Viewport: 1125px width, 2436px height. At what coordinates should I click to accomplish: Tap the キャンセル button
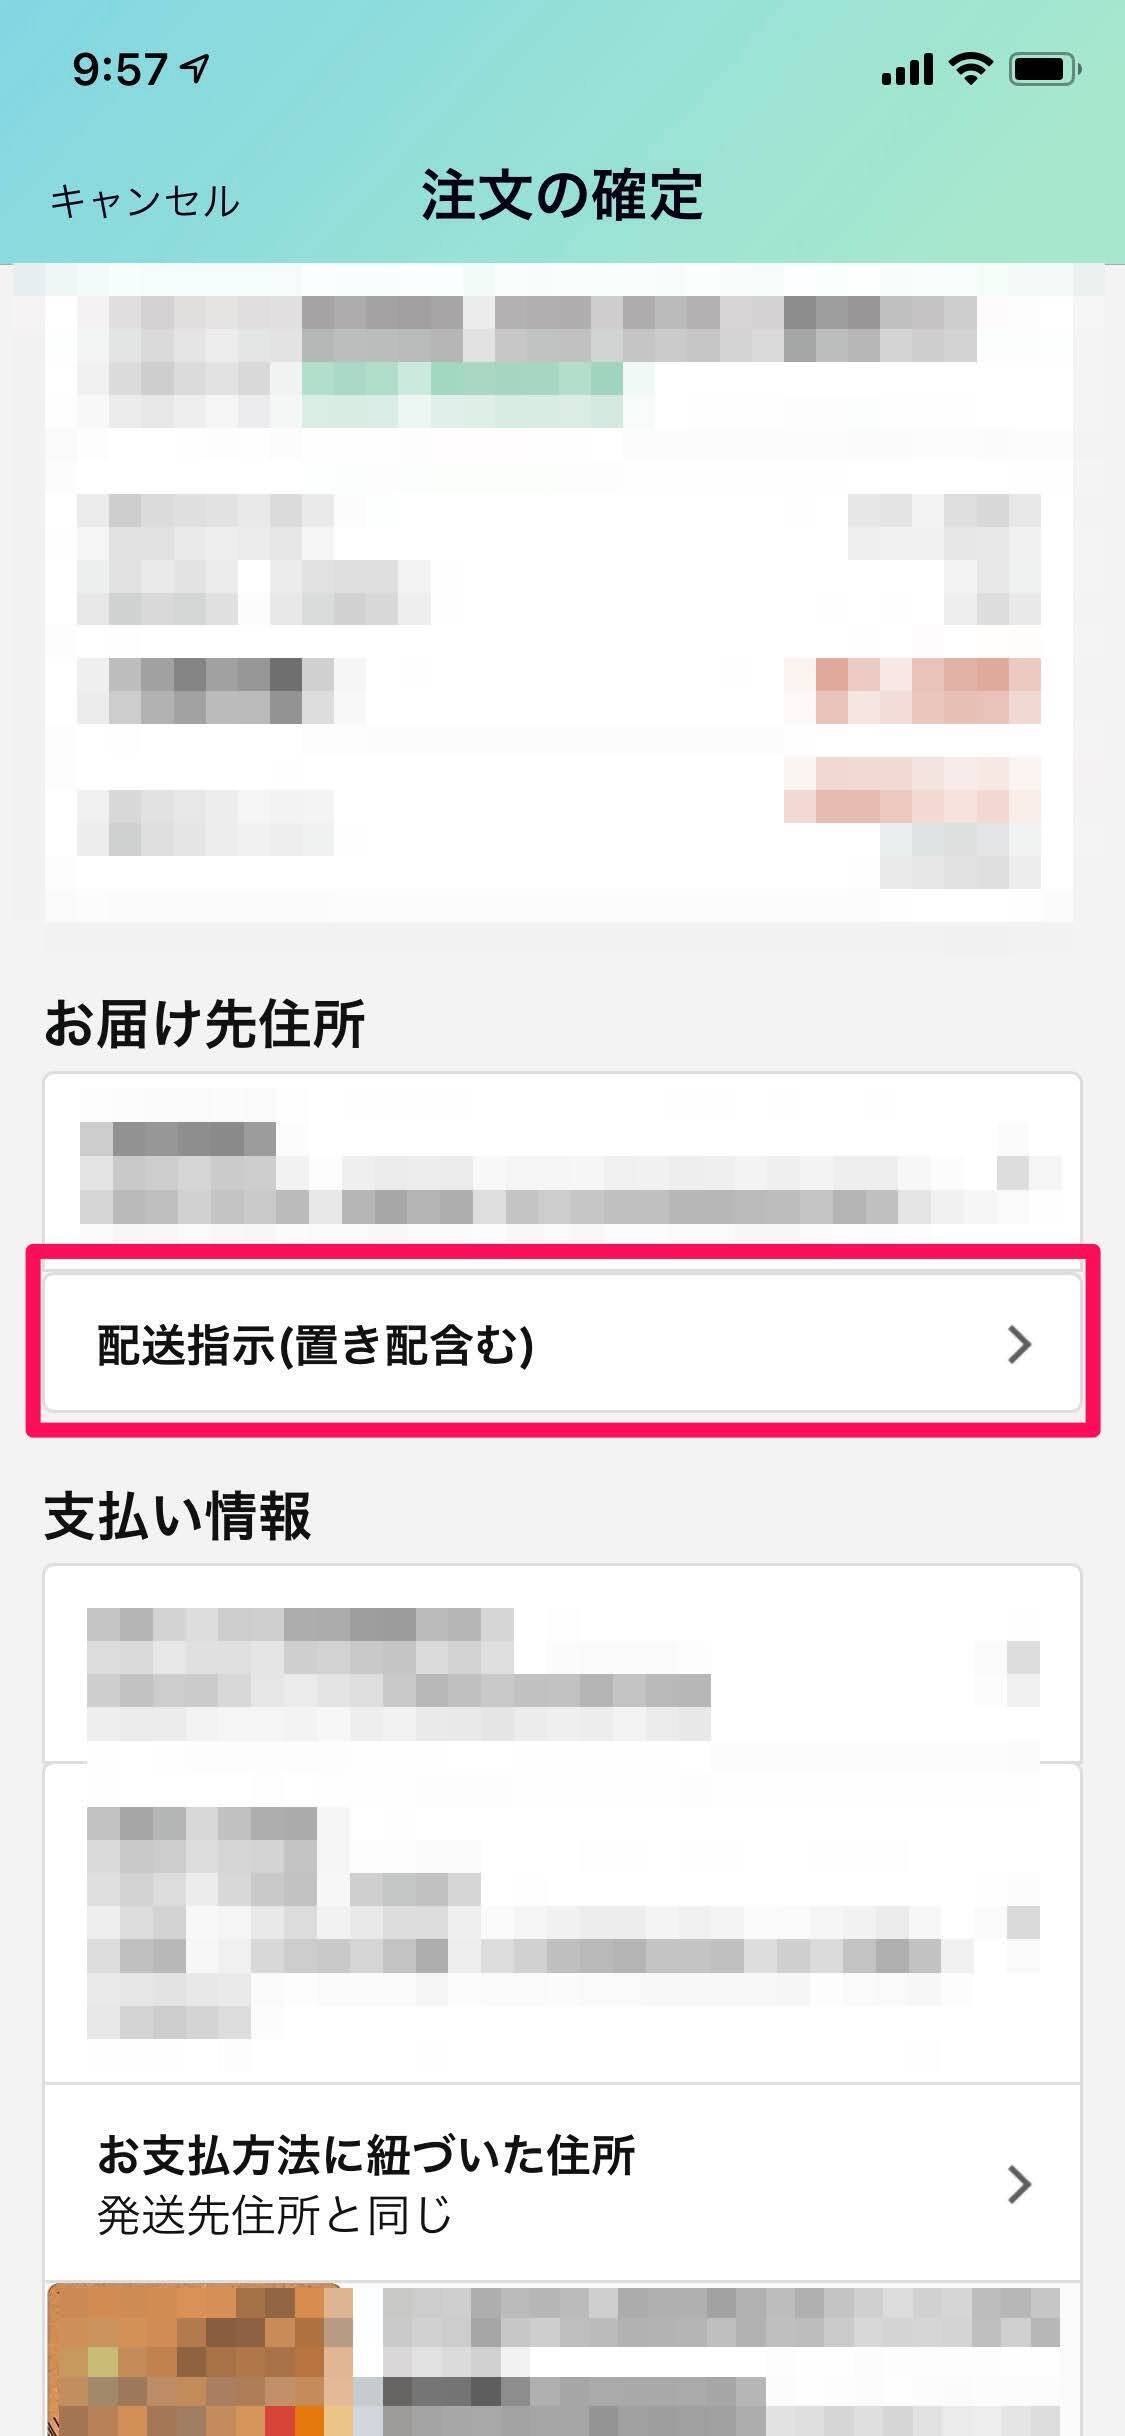(x=145, y=201)
